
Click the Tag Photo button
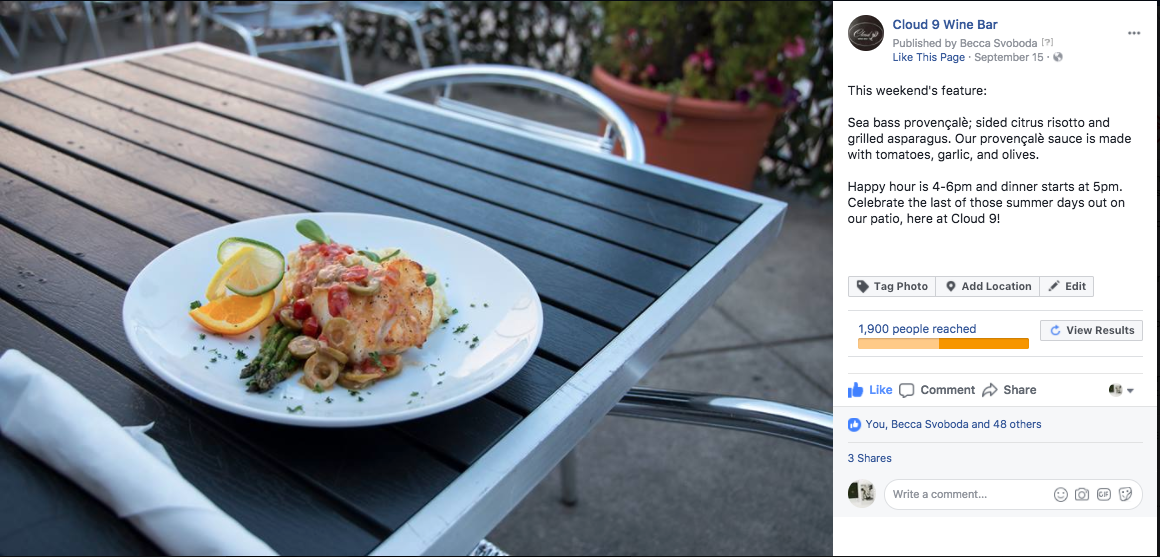892,286
